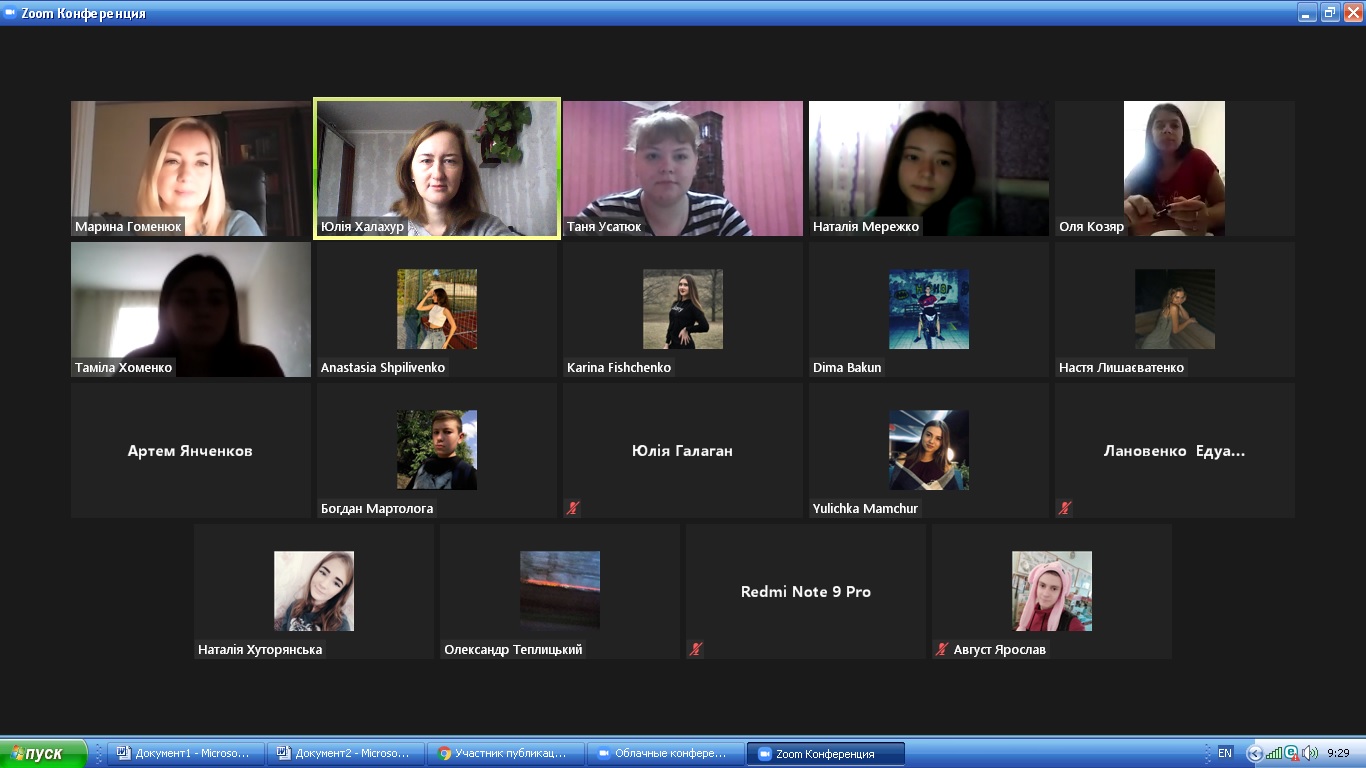The width and height of the screenshot is (1366, 768).
Task: Click muted microphone icon on Юлія Галаган tile
Action: (x=572, y=508)
